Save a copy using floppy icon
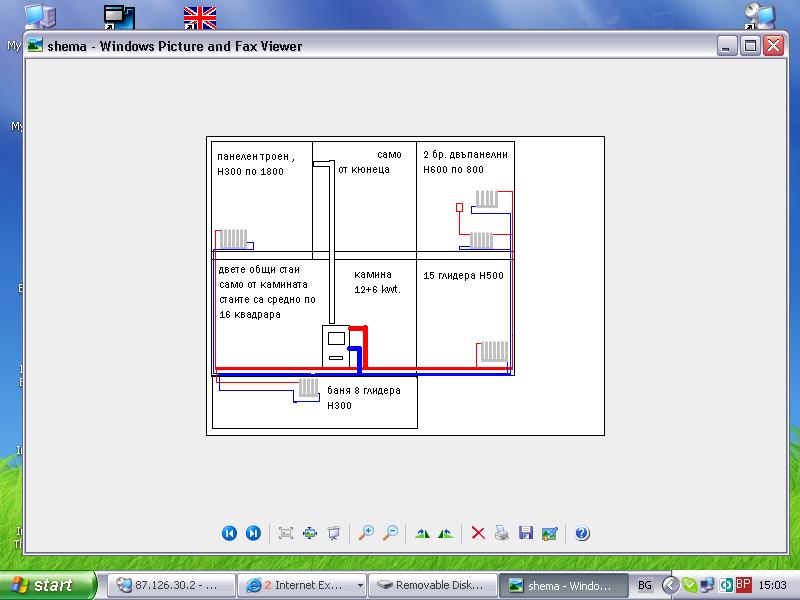 click(526, 534)
